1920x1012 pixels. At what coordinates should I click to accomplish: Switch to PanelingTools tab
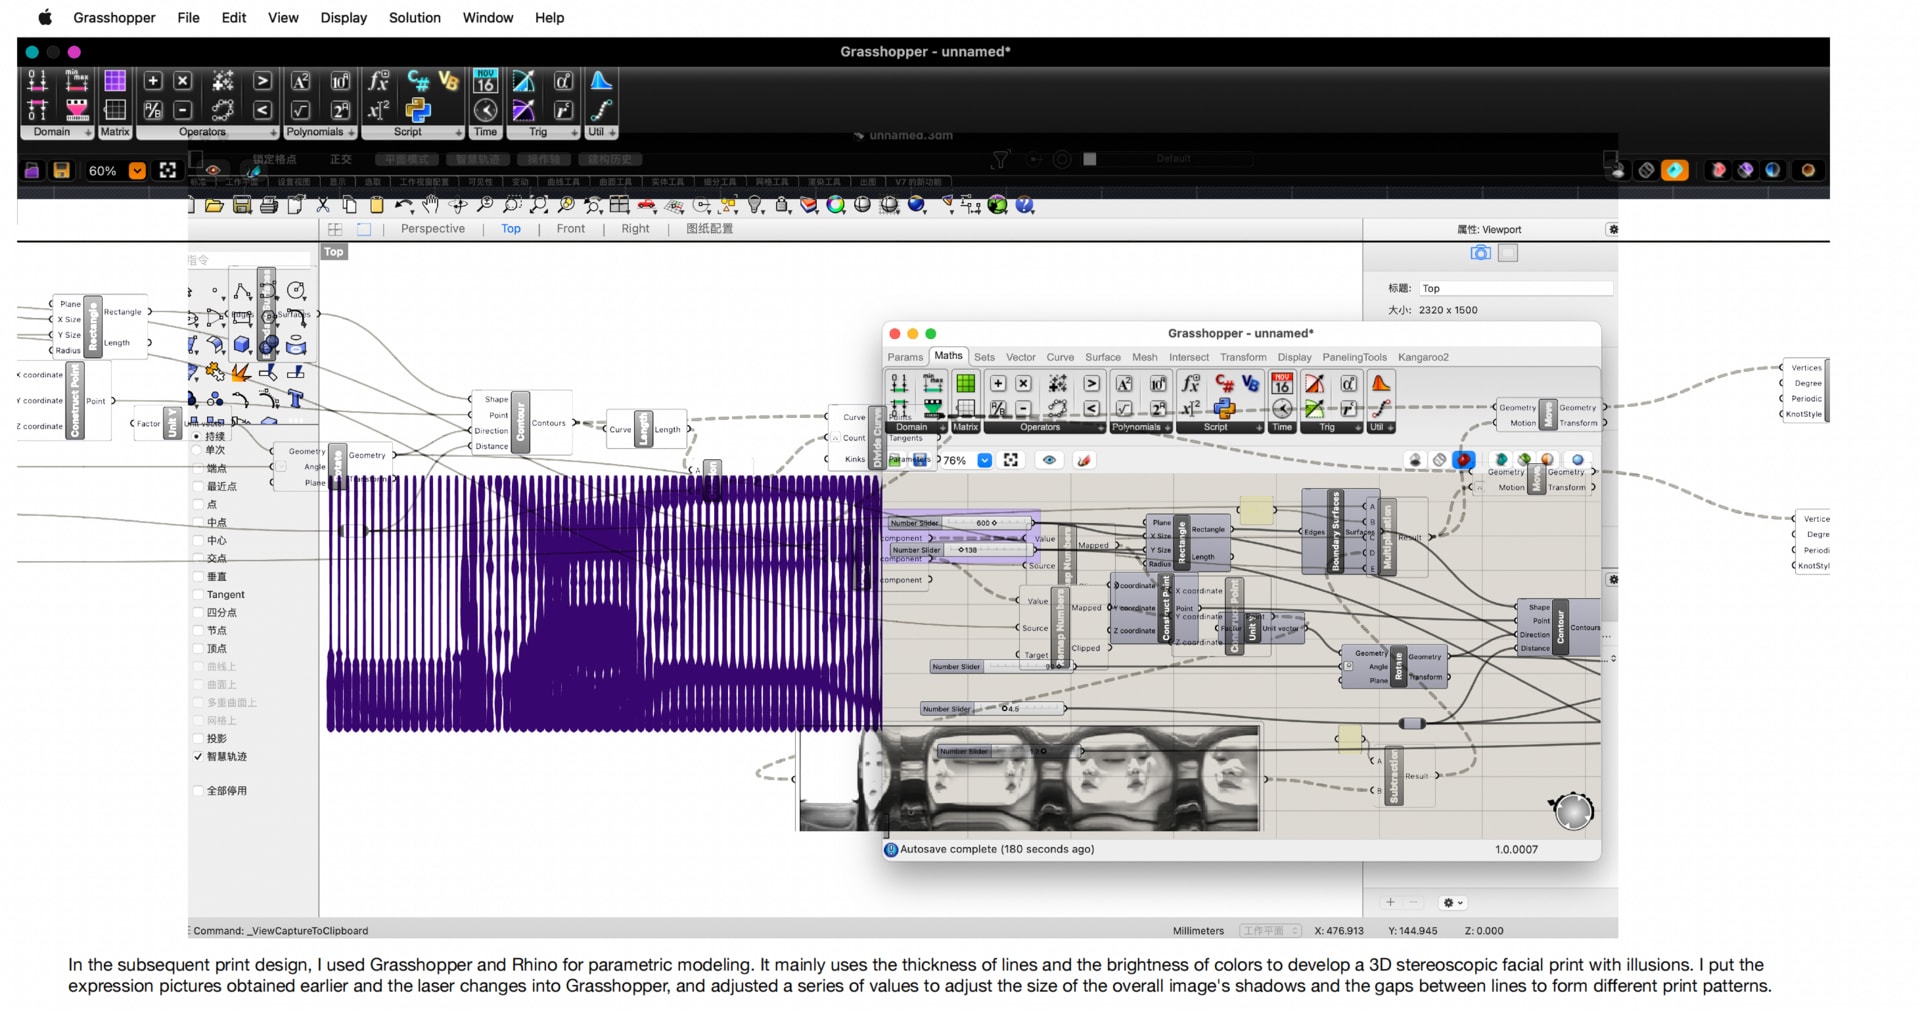(1354, 357)
